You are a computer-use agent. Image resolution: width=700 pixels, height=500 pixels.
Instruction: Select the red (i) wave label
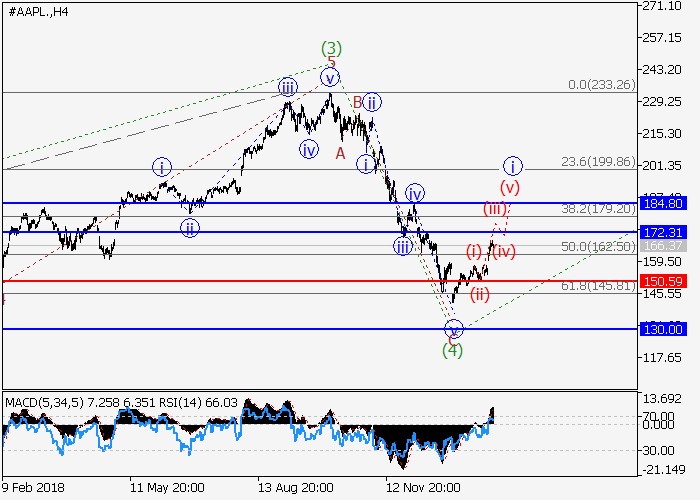click(x=474, y=252)
